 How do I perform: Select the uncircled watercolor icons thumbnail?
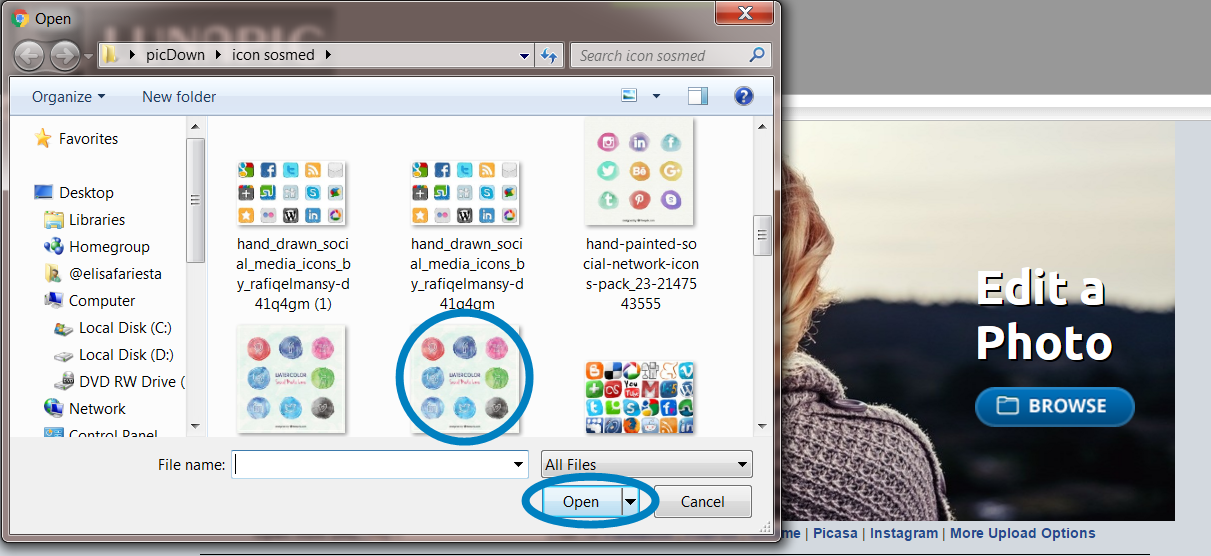pyautogui.click(x=293, y=379)
